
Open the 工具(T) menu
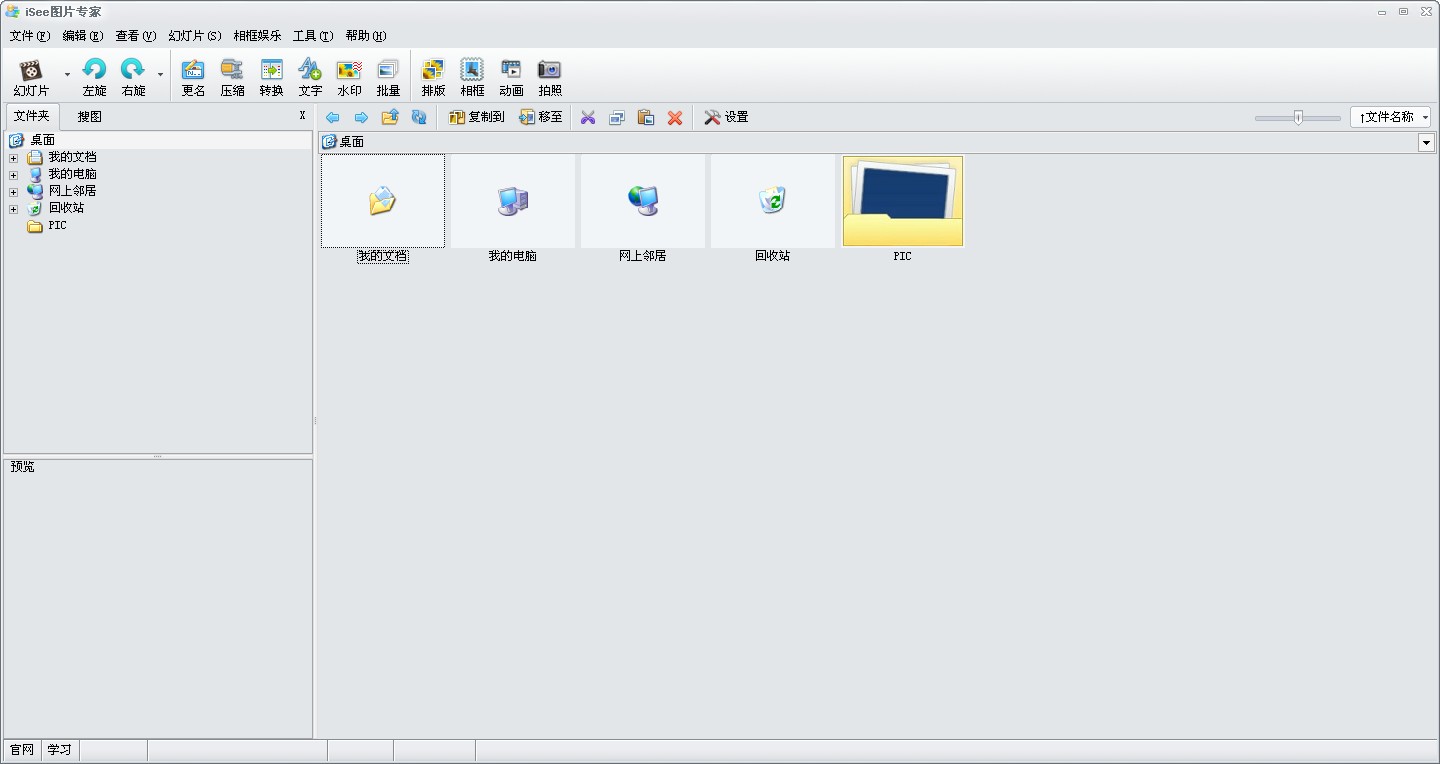pyautogui.click(x=312, y=35)
